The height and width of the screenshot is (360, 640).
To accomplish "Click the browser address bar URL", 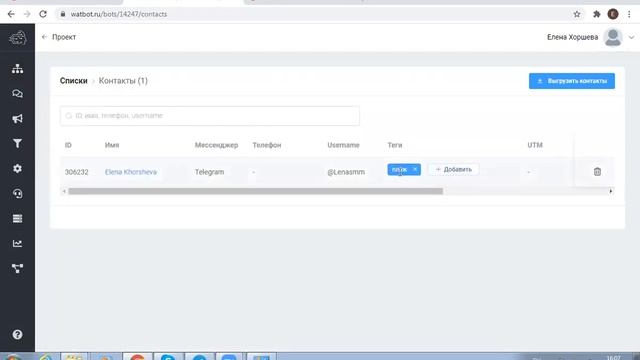I will click(119, 14).
